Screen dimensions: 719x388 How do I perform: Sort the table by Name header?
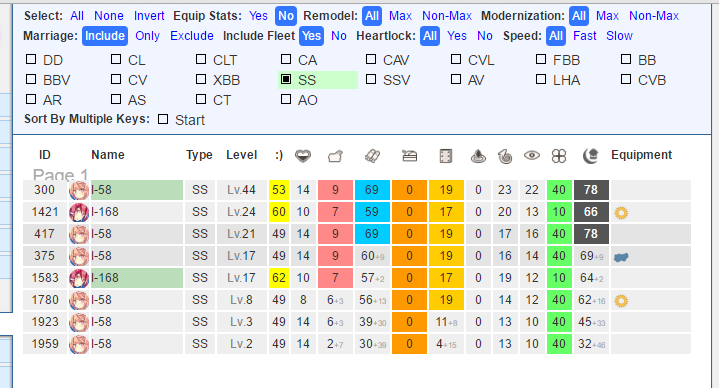pyautogui.click(x=108, y=155)
